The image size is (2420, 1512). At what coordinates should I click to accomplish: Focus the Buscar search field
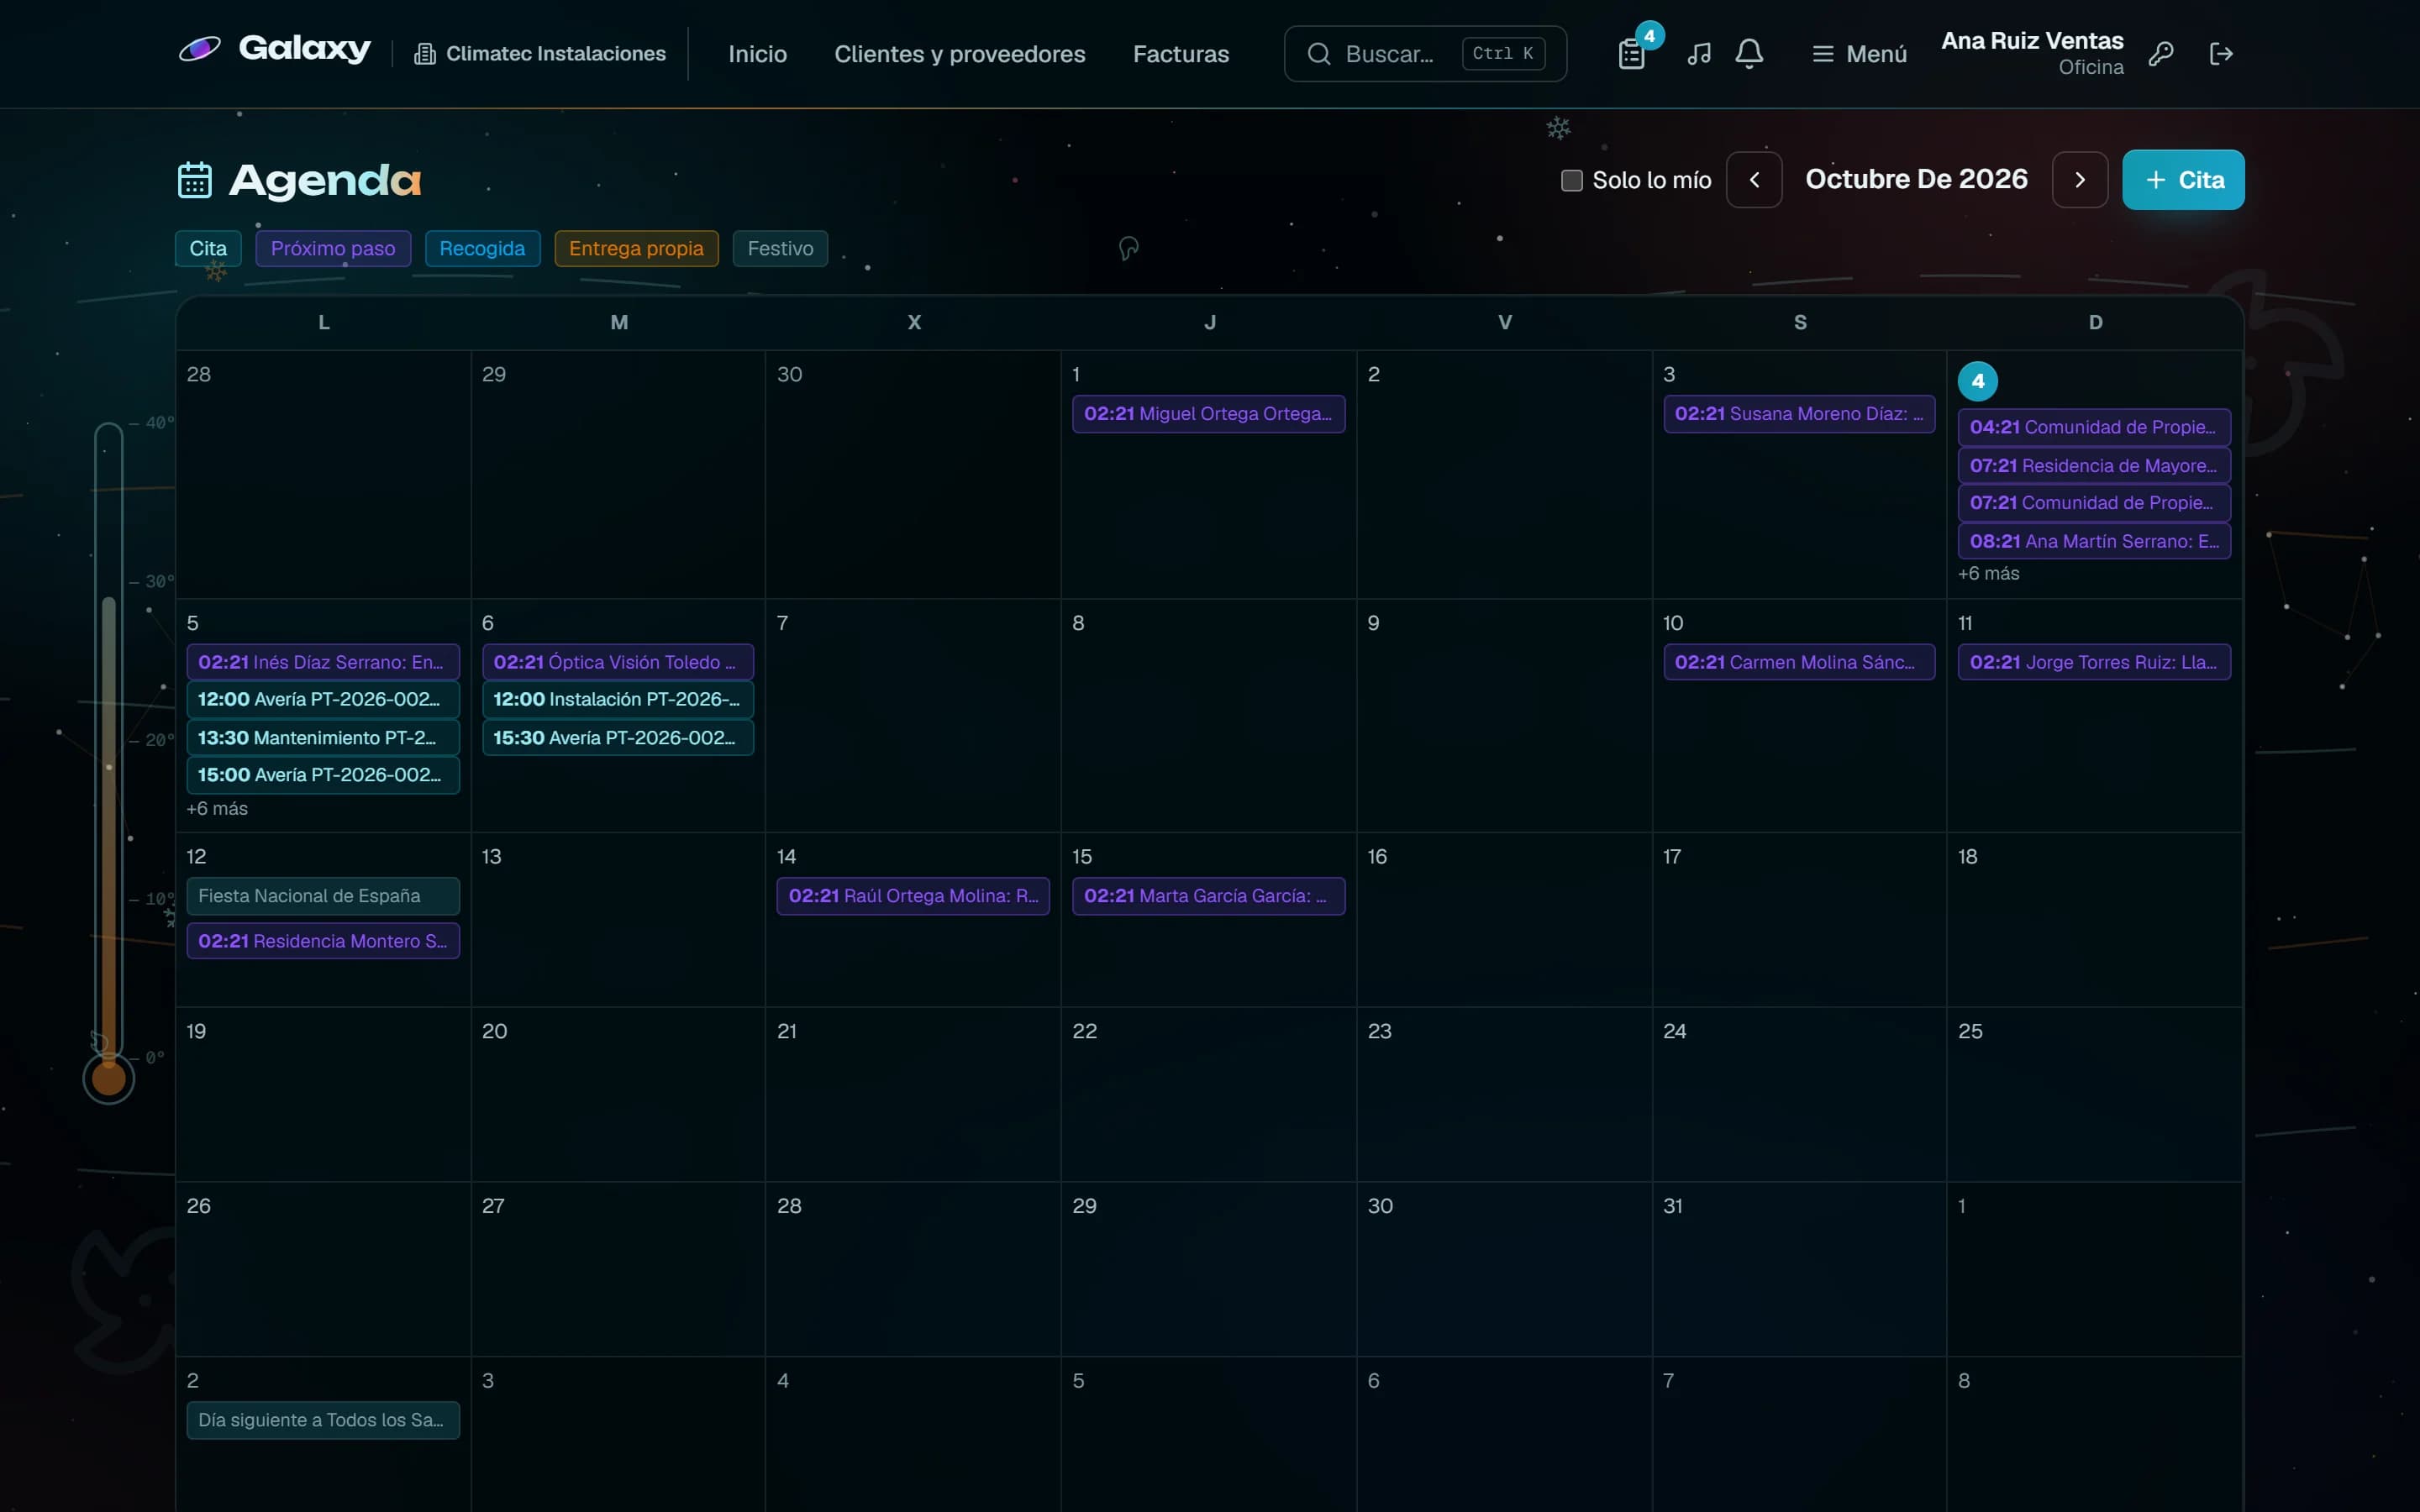tap(1425, 54)
